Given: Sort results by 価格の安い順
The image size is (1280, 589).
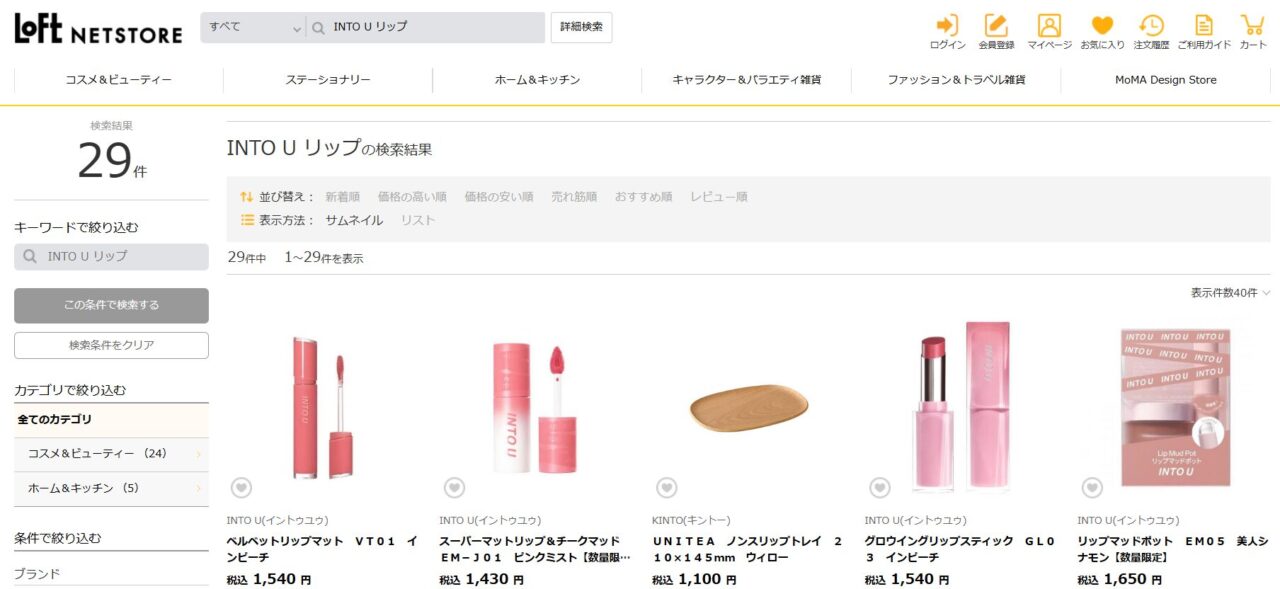Looking at the screenshot, I should 499,197.
